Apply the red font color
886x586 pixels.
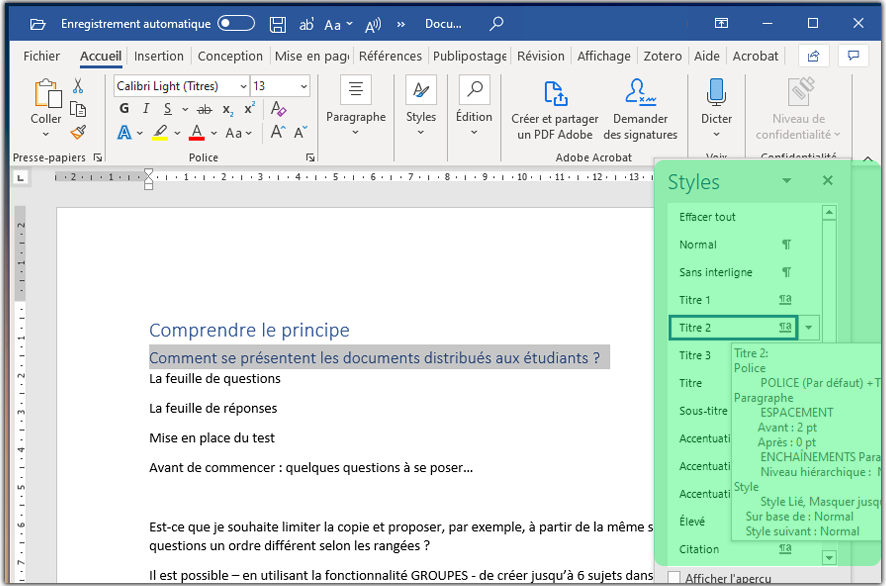pos(197,133)
